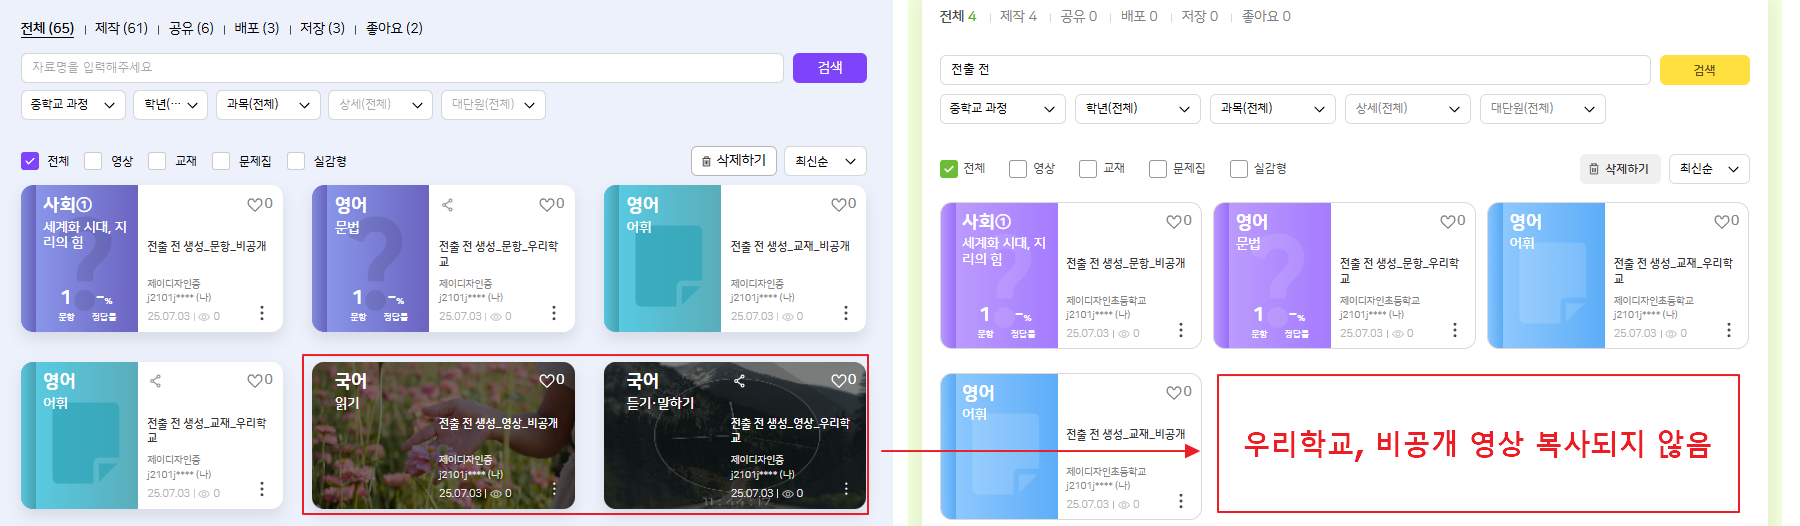
Task: Open the 공유 (6) tab
Action: 191,28
